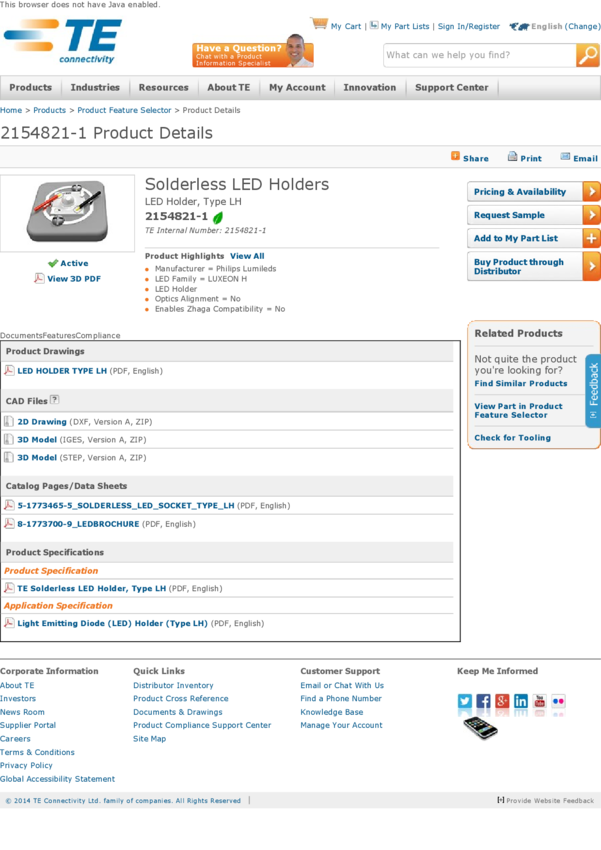Viewport: 601px width, 850px height.
Task: Click the My Part Lists icon
Action: (x=374, y=25)
